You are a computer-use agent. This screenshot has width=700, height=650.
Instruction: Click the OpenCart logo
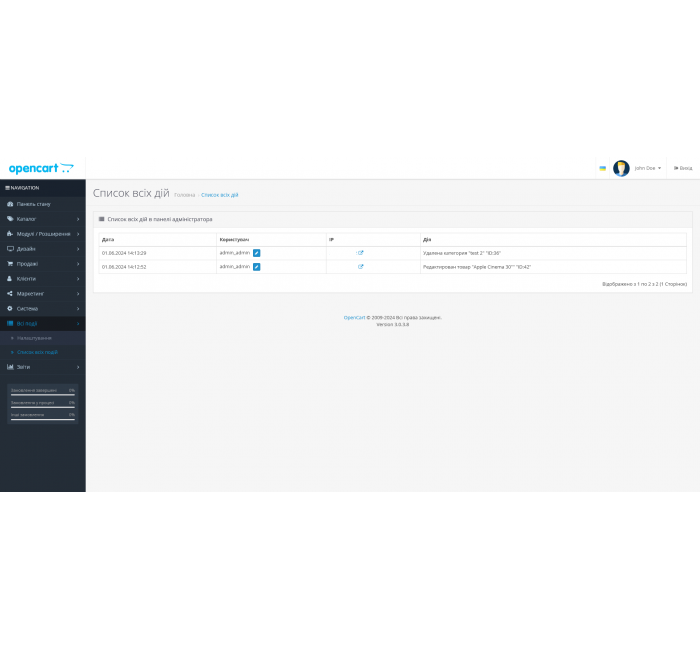click(41, 168)
